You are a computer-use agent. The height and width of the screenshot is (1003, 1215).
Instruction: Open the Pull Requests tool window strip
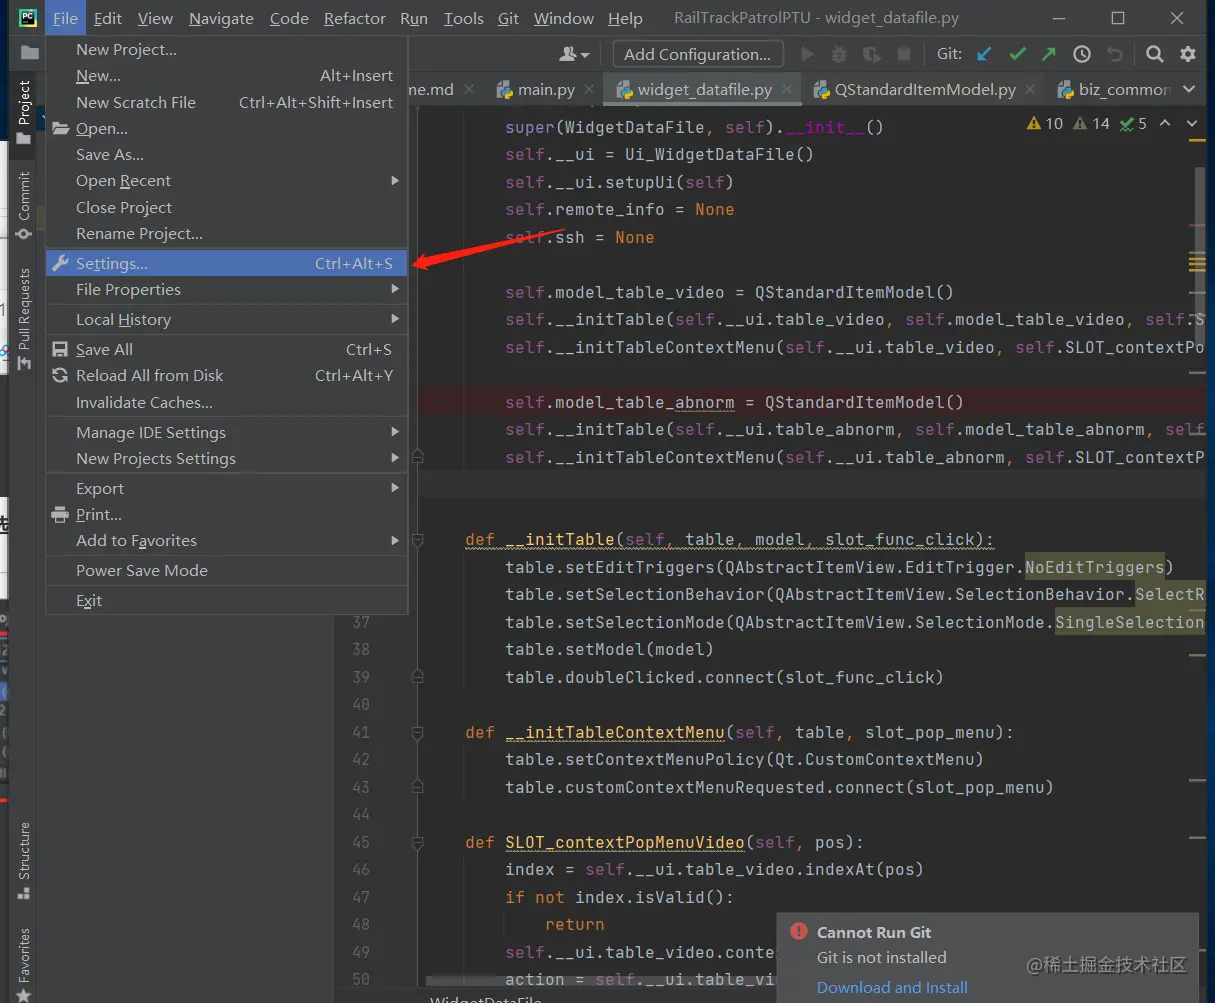coord(24,320)
